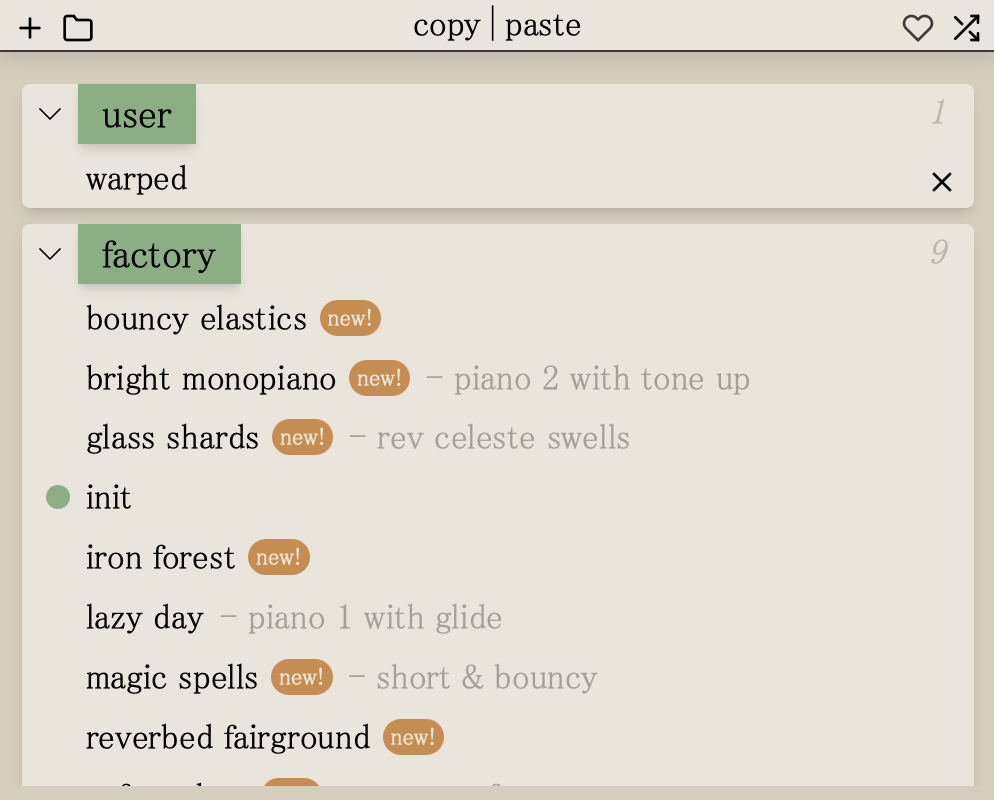
Task: Click the green active dot beside init
Action: tap(58, 497)
